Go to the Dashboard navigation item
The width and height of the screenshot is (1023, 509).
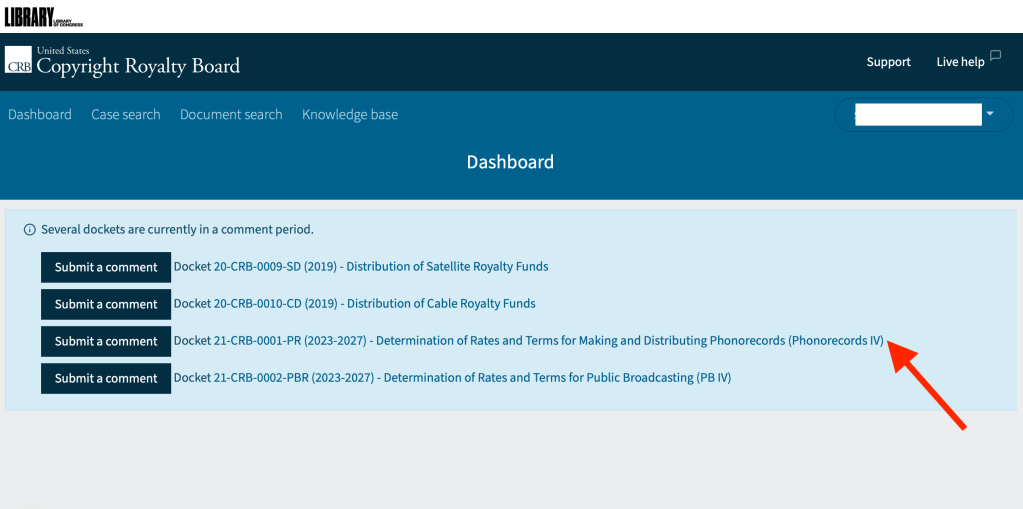click(x=40, y=115)
